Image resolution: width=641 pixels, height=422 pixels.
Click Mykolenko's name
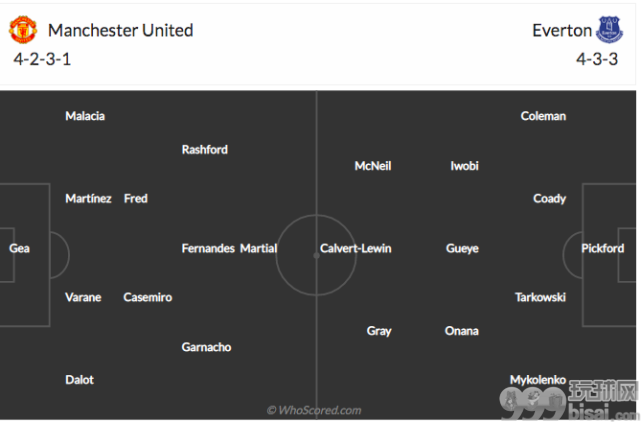538,380
